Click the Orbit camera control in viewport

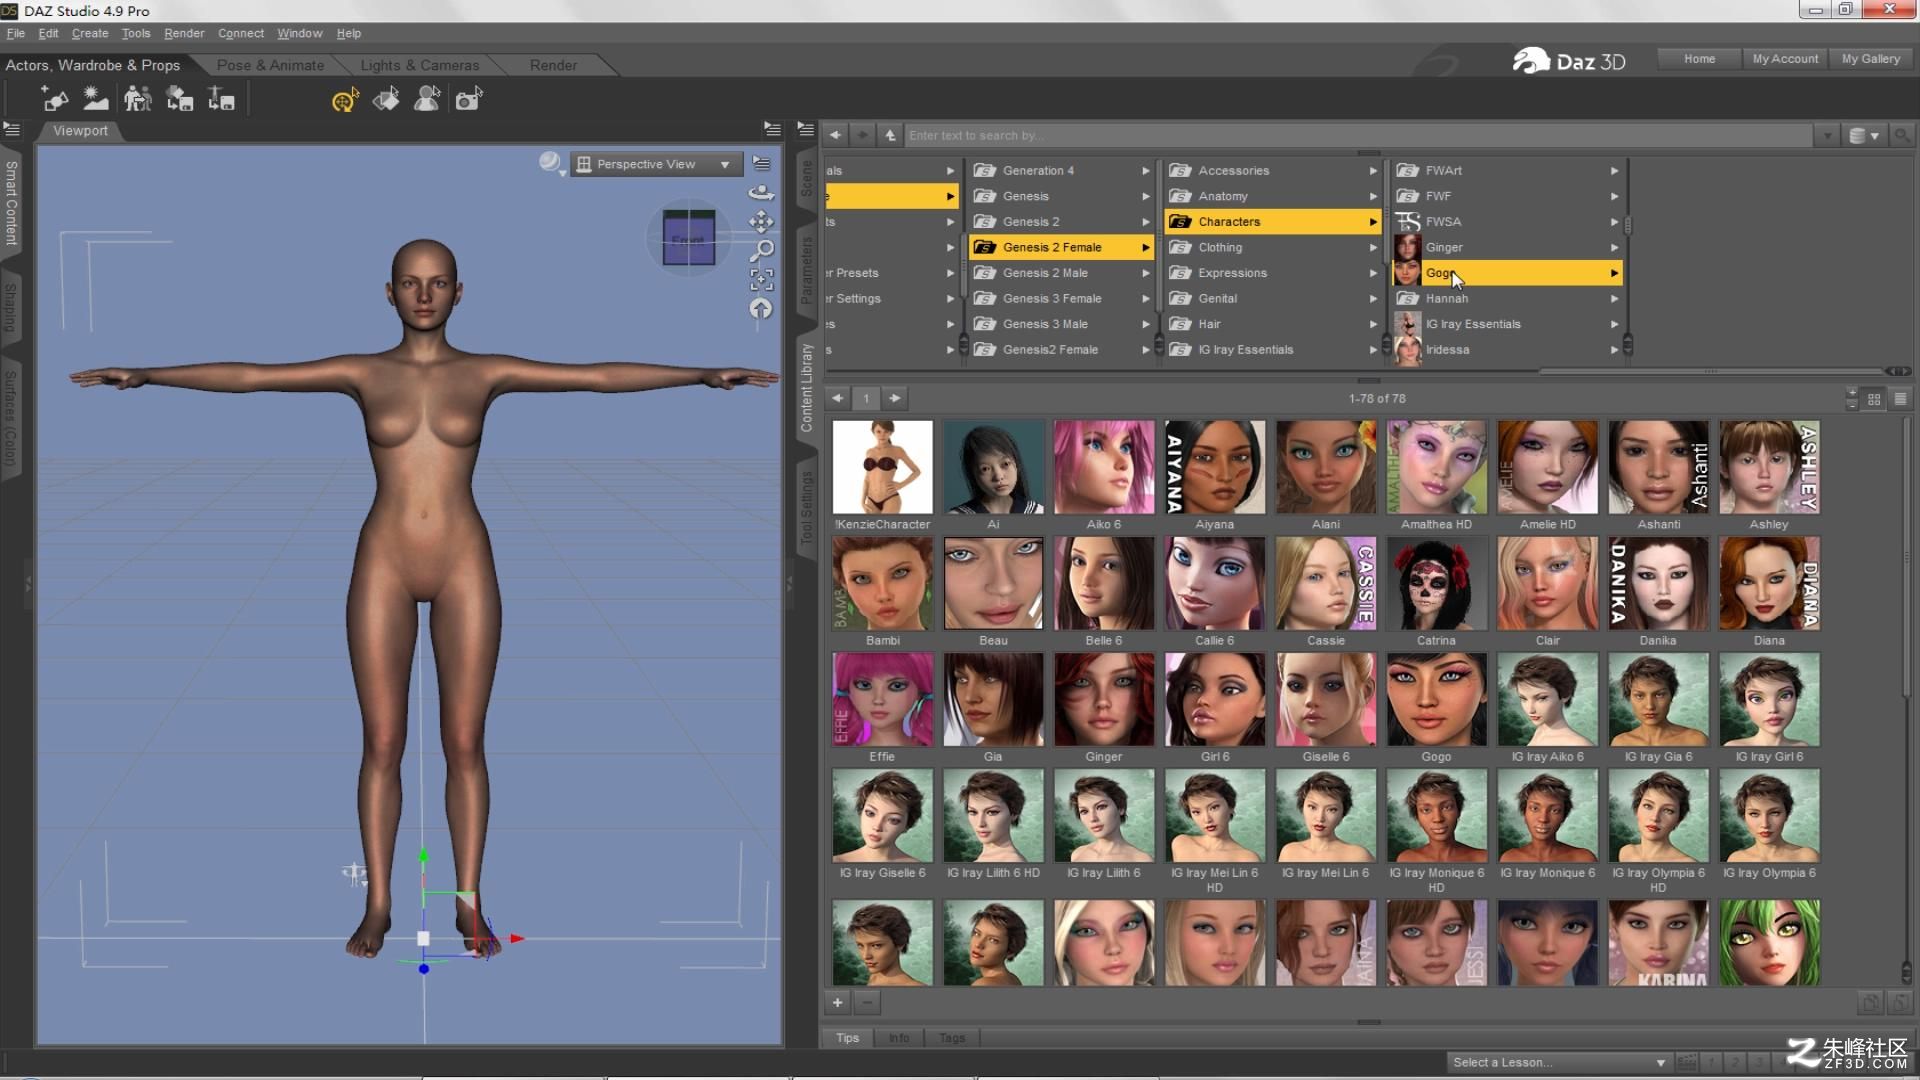click(x=761, y=192)
